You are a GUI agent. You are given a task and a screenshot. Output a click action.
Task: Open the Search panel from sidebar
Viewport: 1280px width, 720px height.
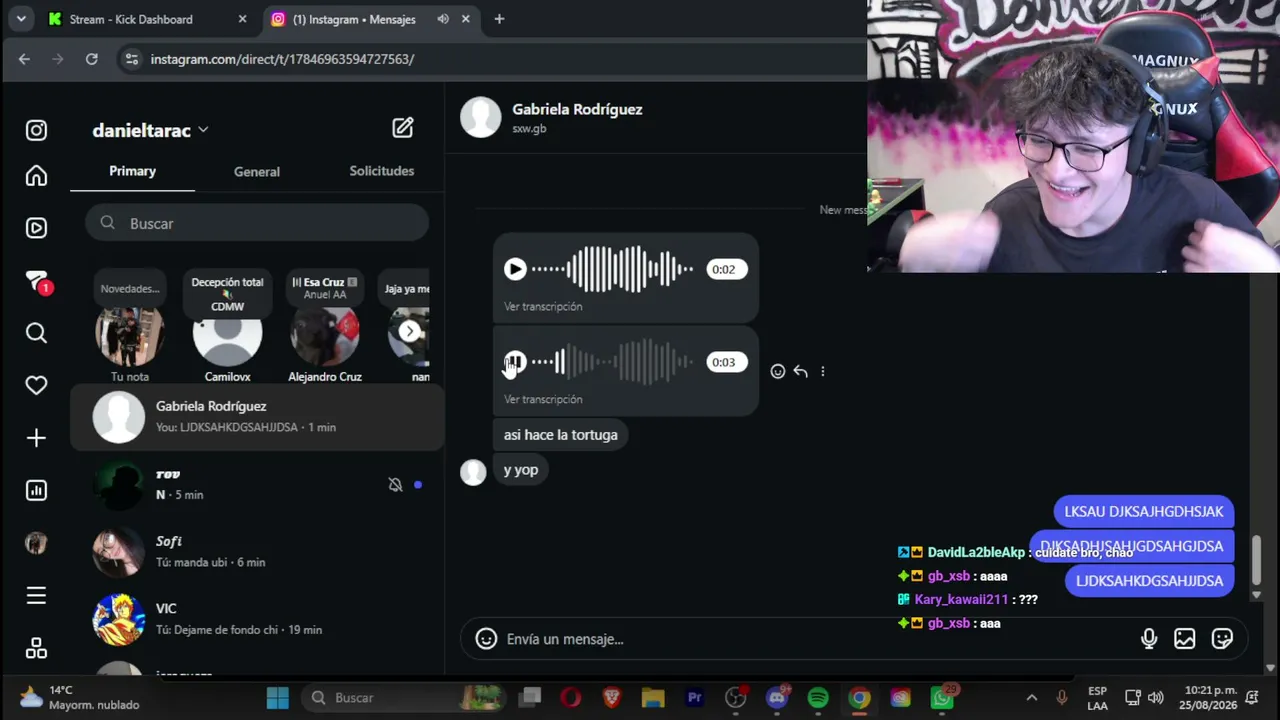(36, 333)
